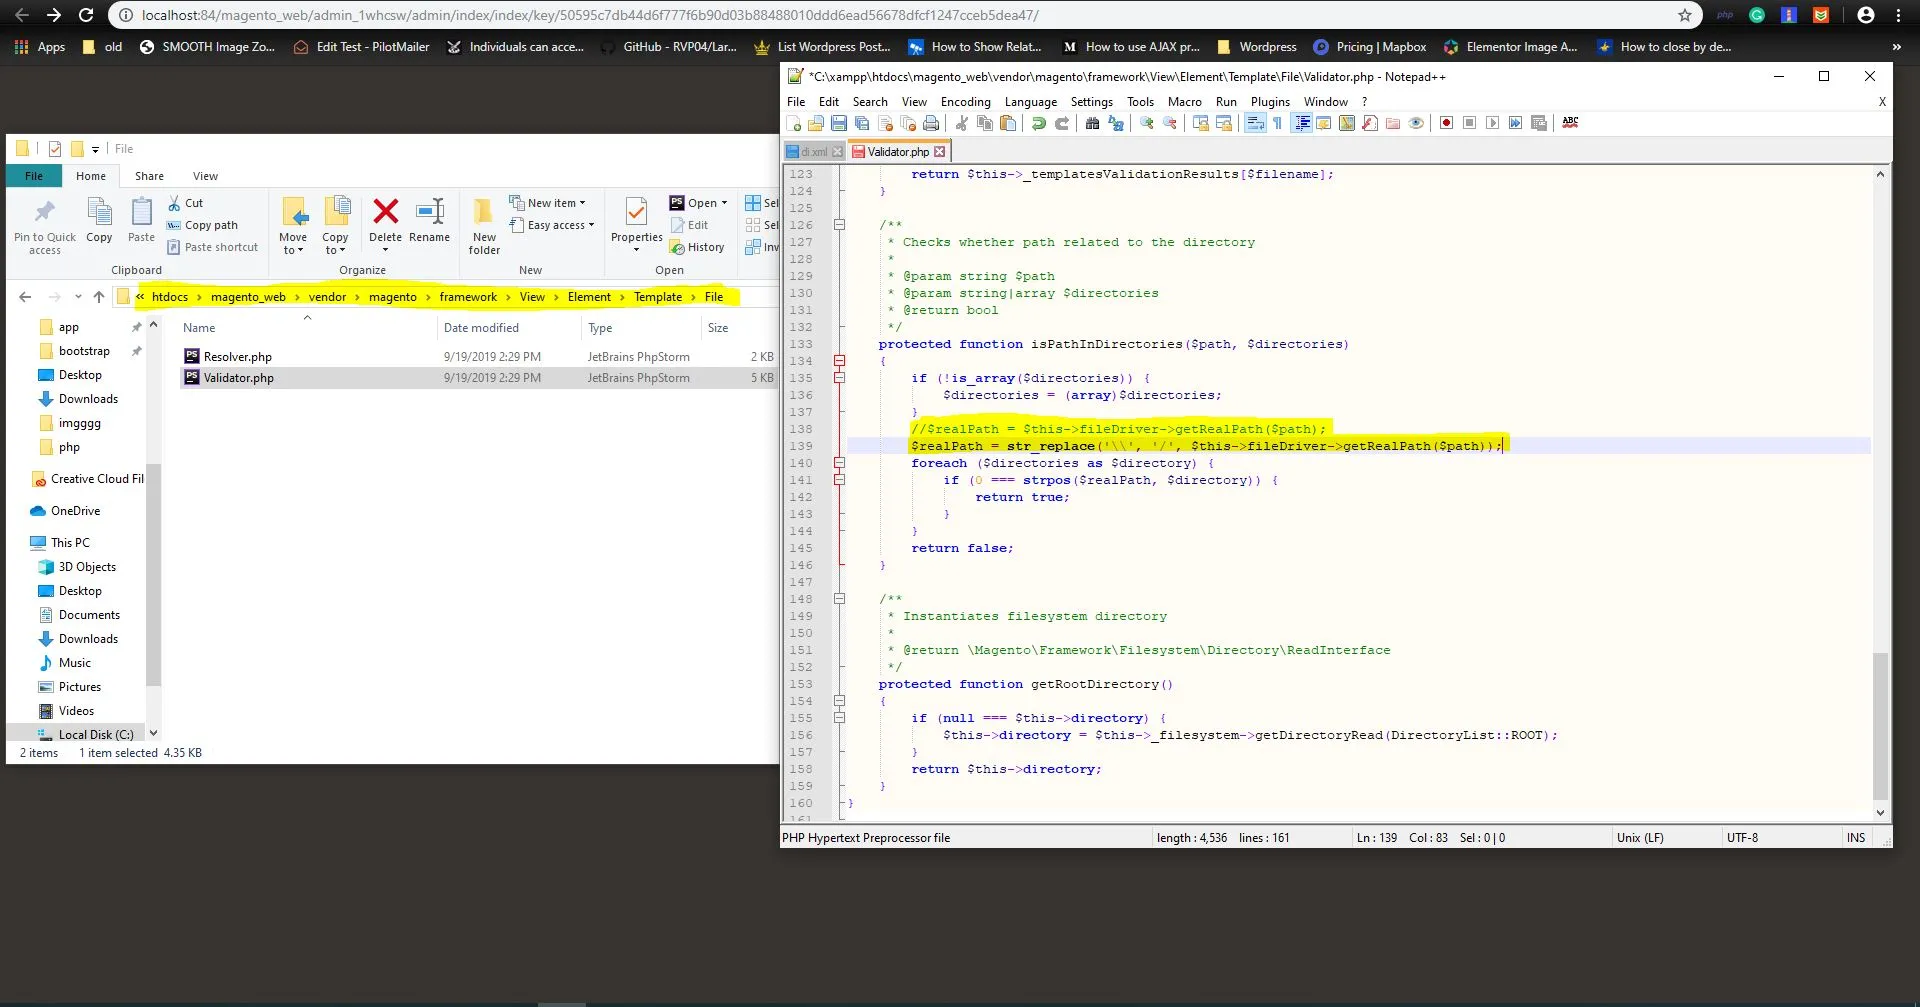Collapse the fold marker at line 126
Viewport: 1920px width, 1007px height.
[x=839, y=225]
